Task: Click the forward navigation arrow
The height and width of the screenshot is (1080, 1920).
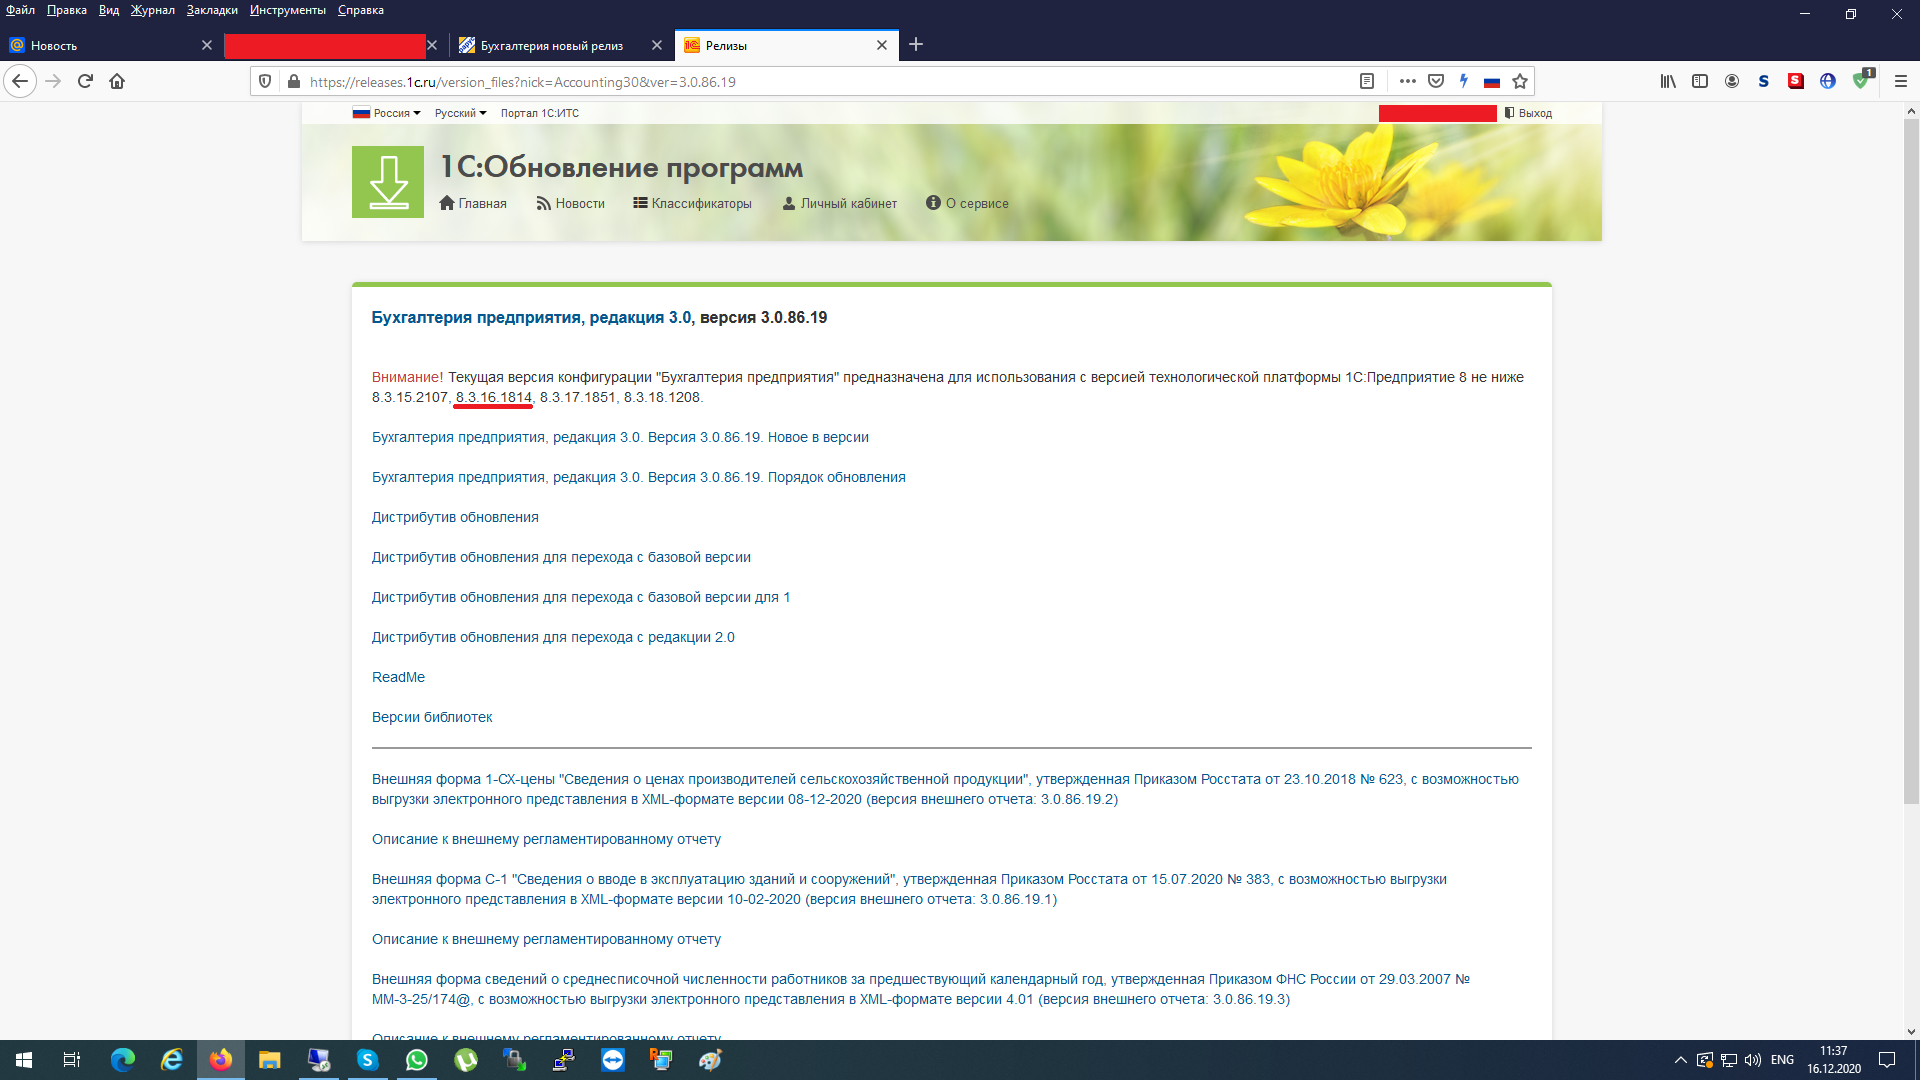Action: click(x=54, y=81)
